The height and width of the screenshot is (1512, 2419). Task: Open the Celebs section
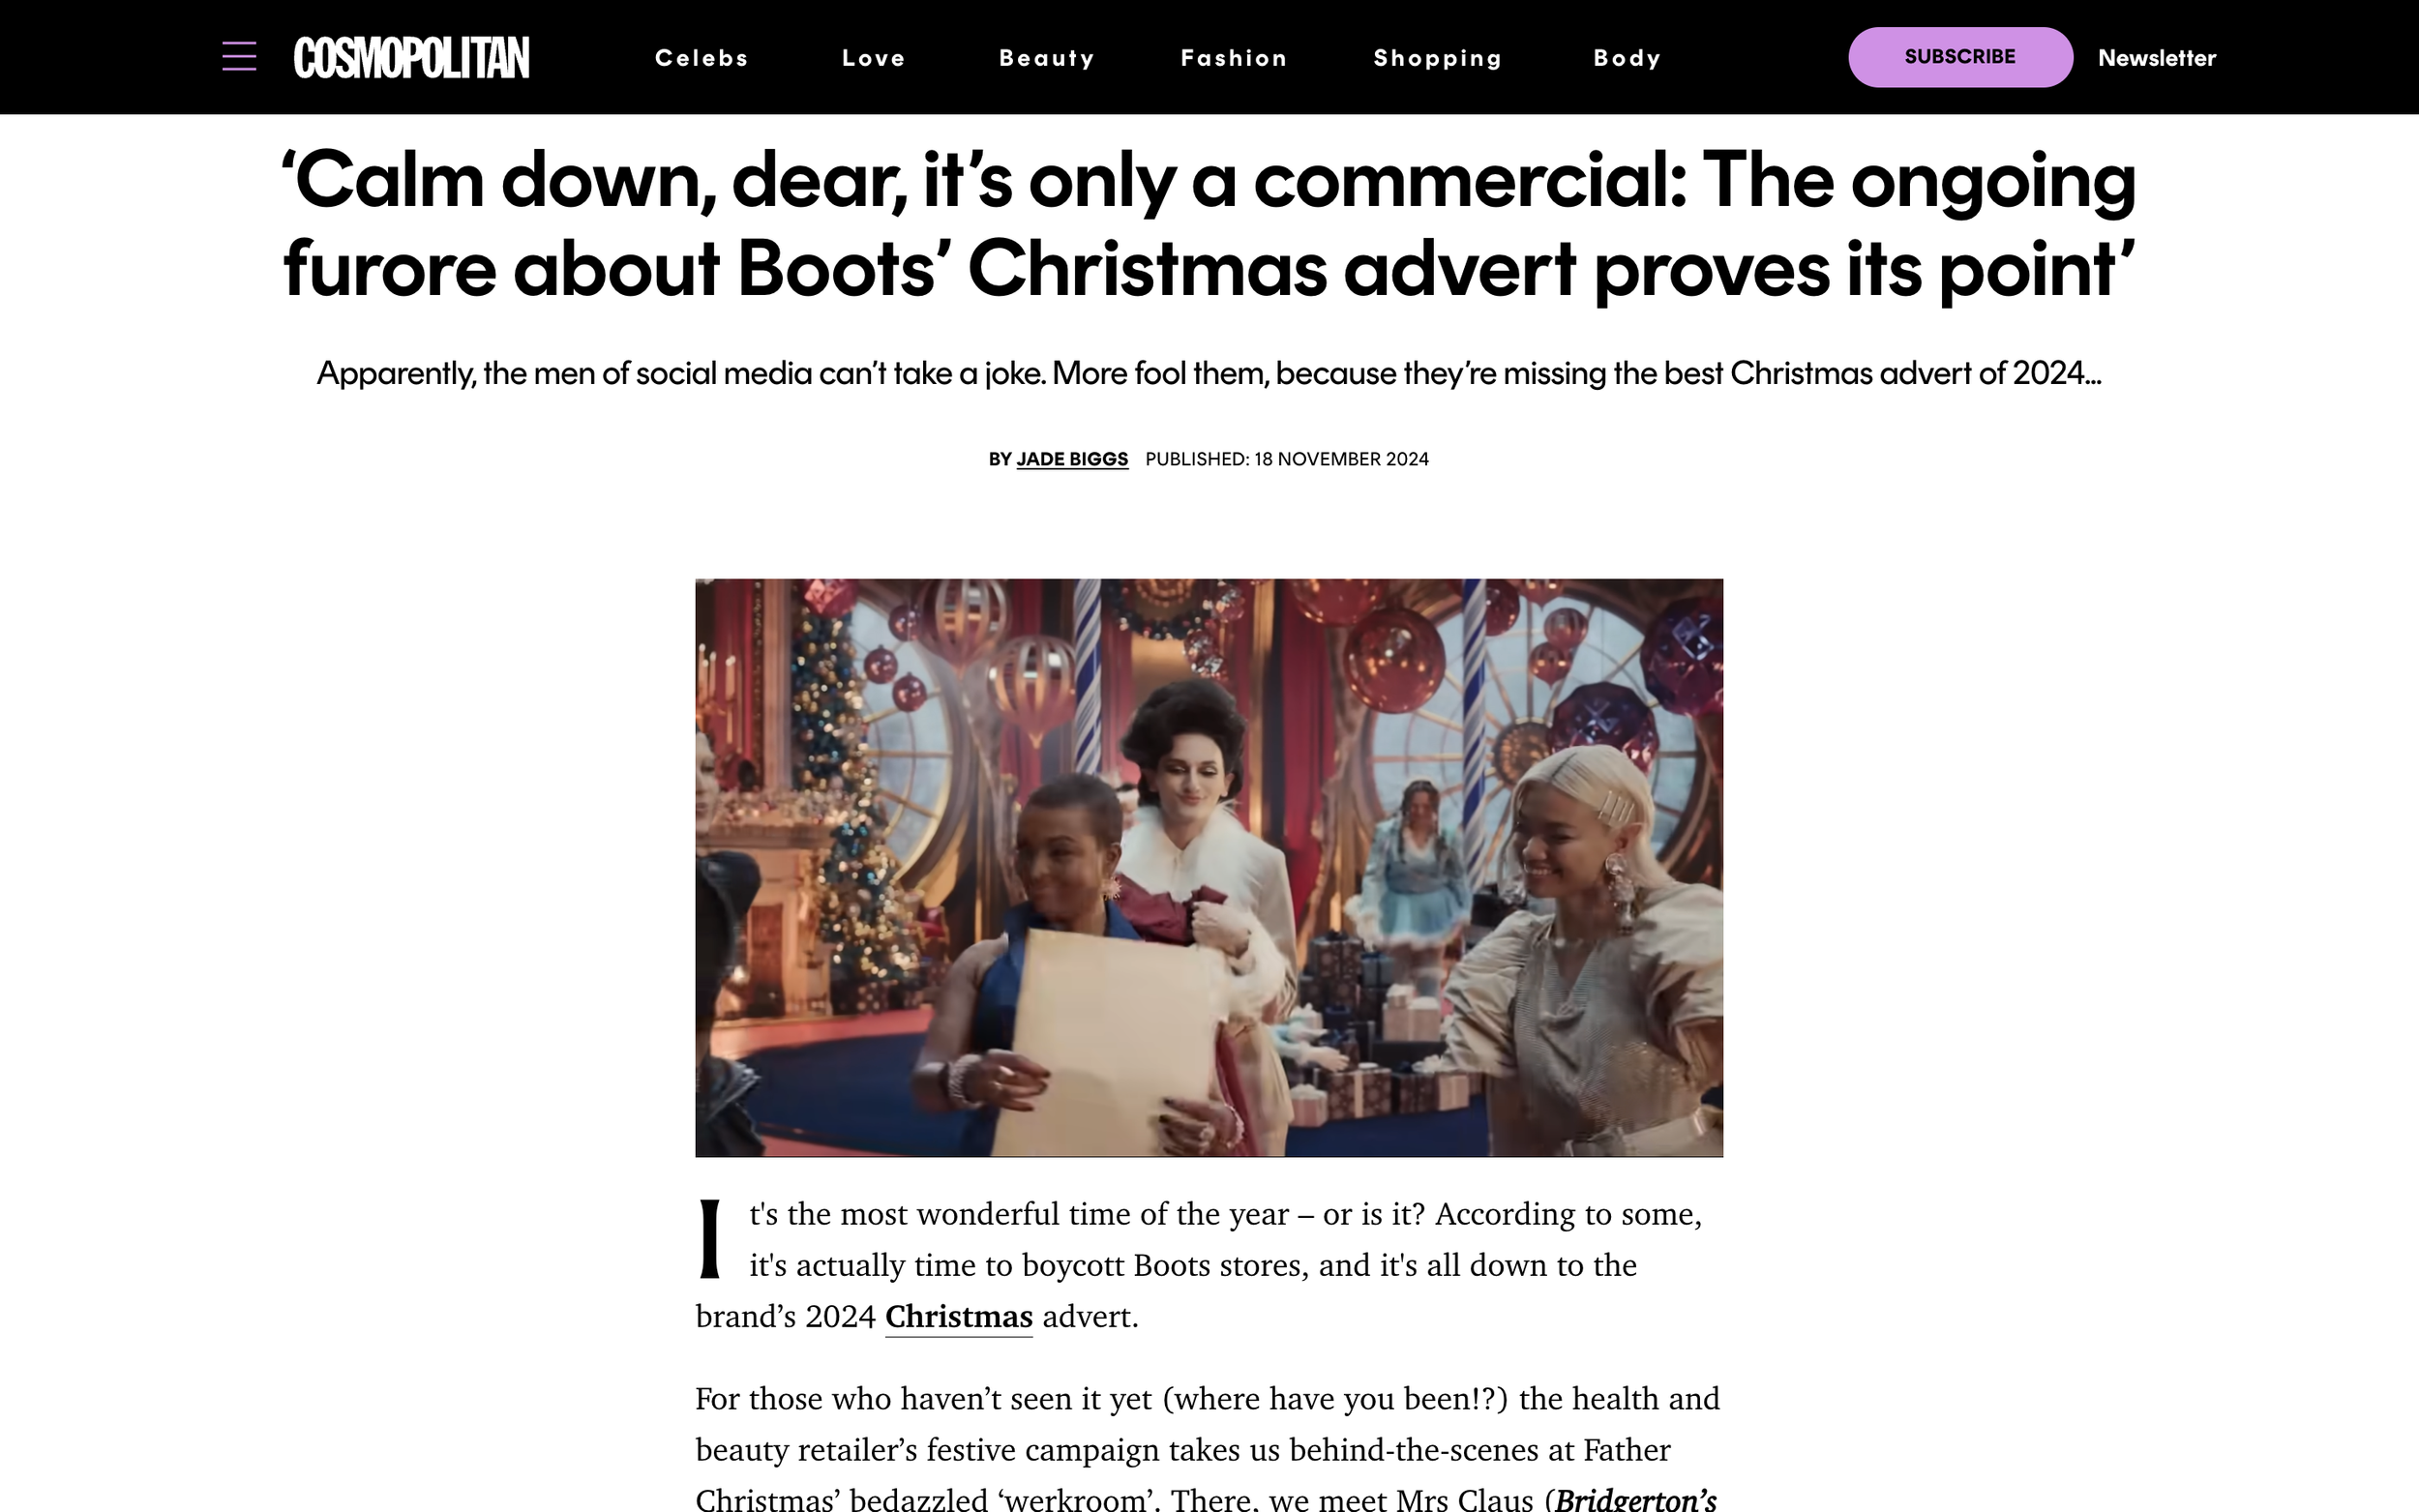pos(701,58)
